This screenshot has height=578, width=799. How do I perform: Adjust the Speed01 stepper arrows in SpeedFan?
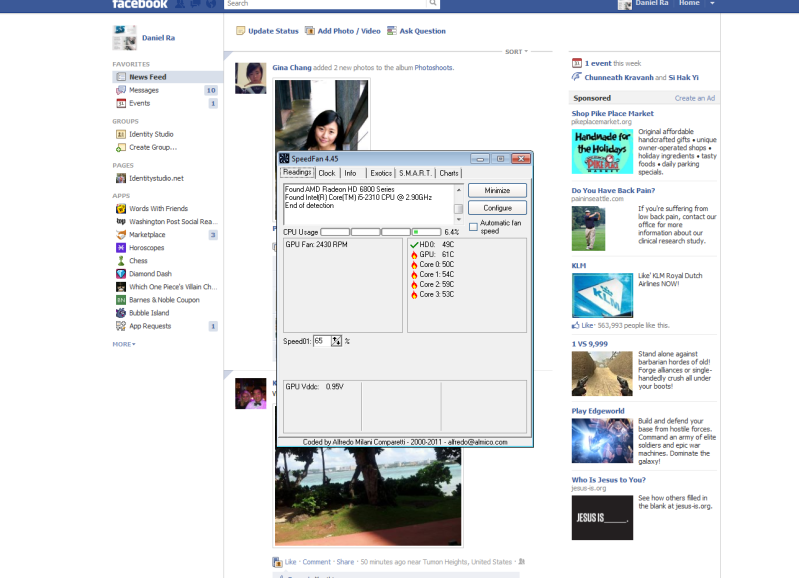[336, 341]
